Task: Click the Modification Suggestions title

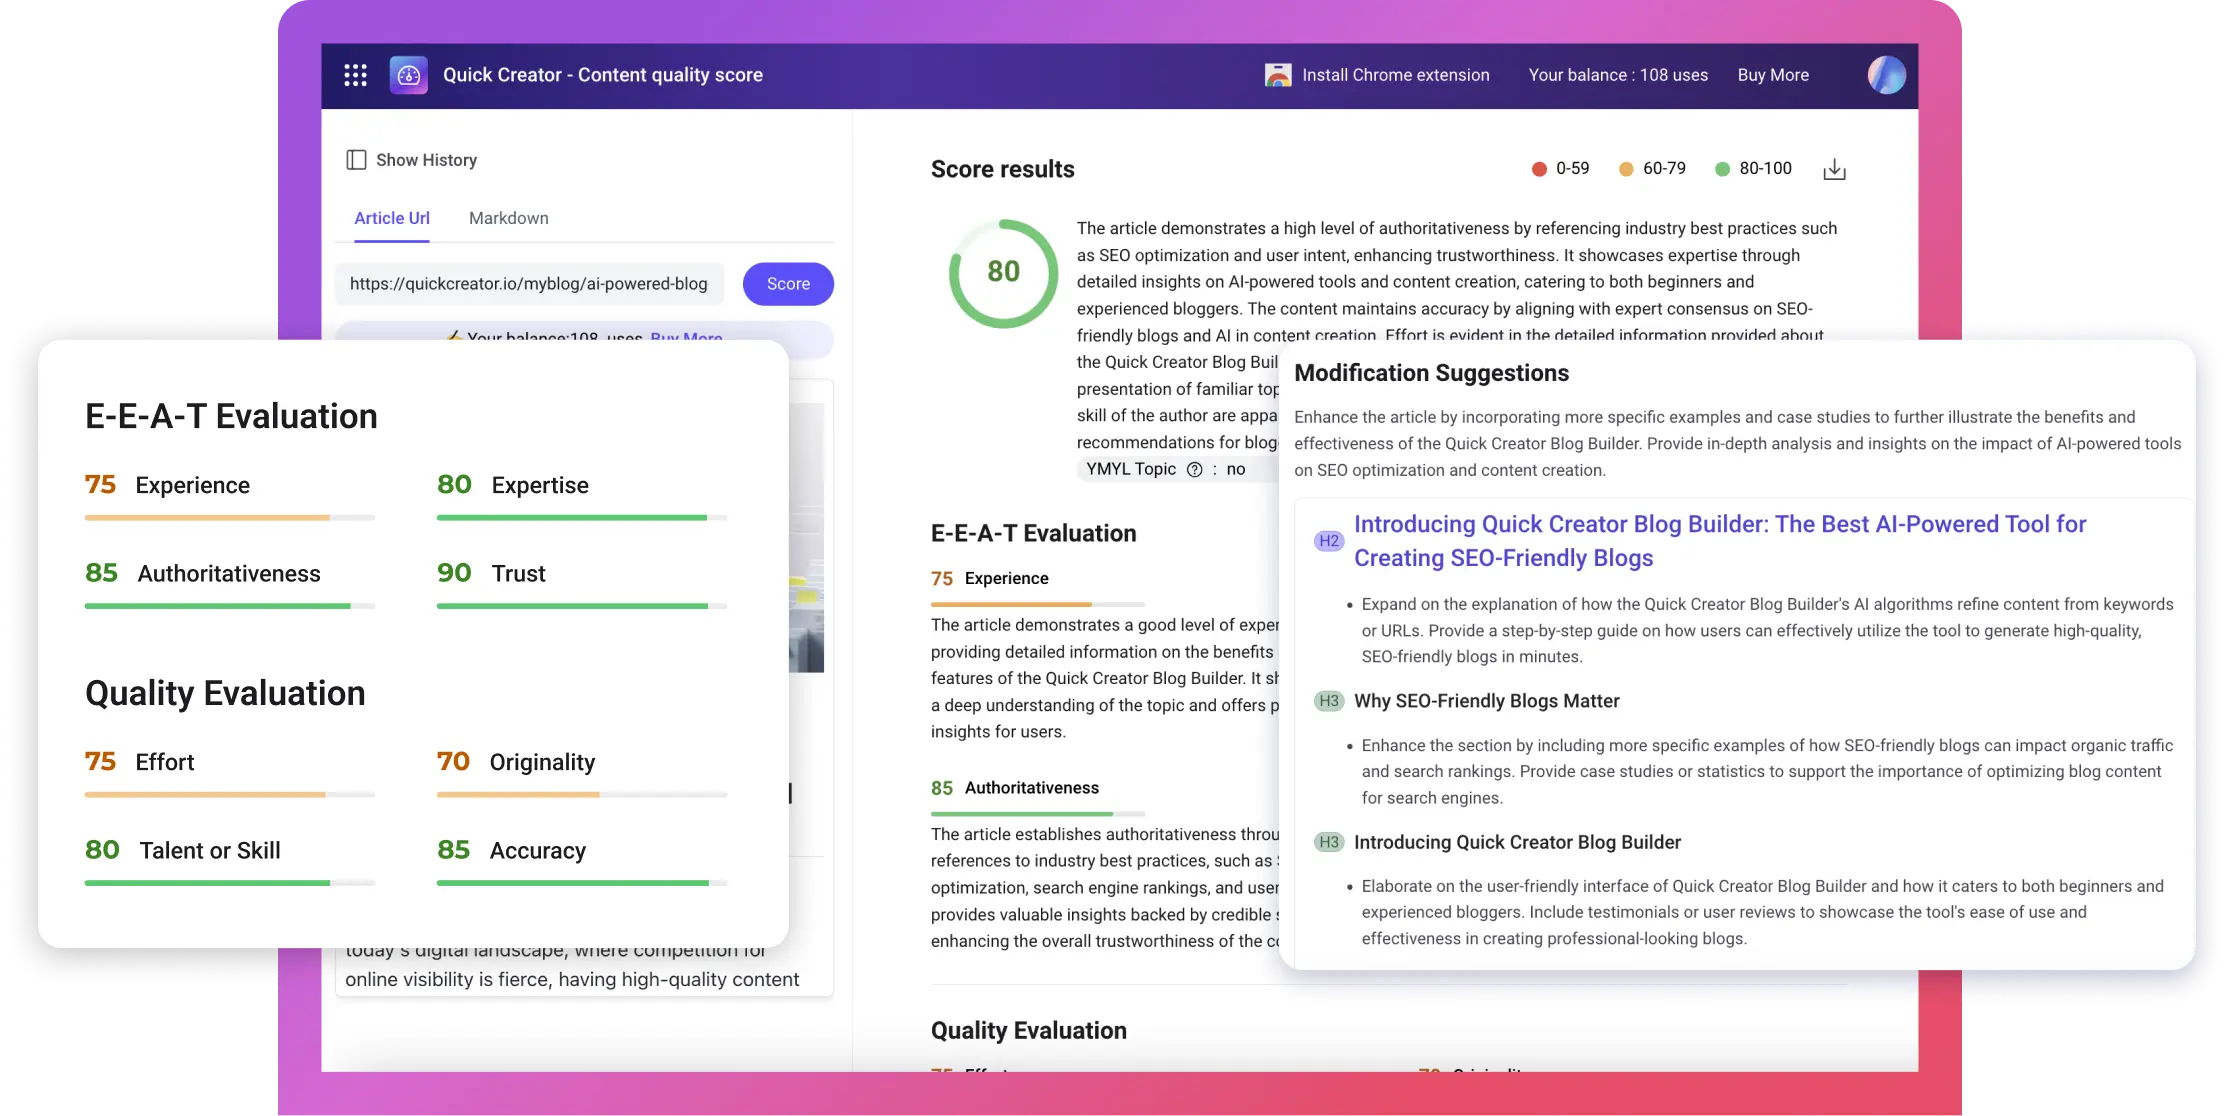Action: click(1431, 373)
